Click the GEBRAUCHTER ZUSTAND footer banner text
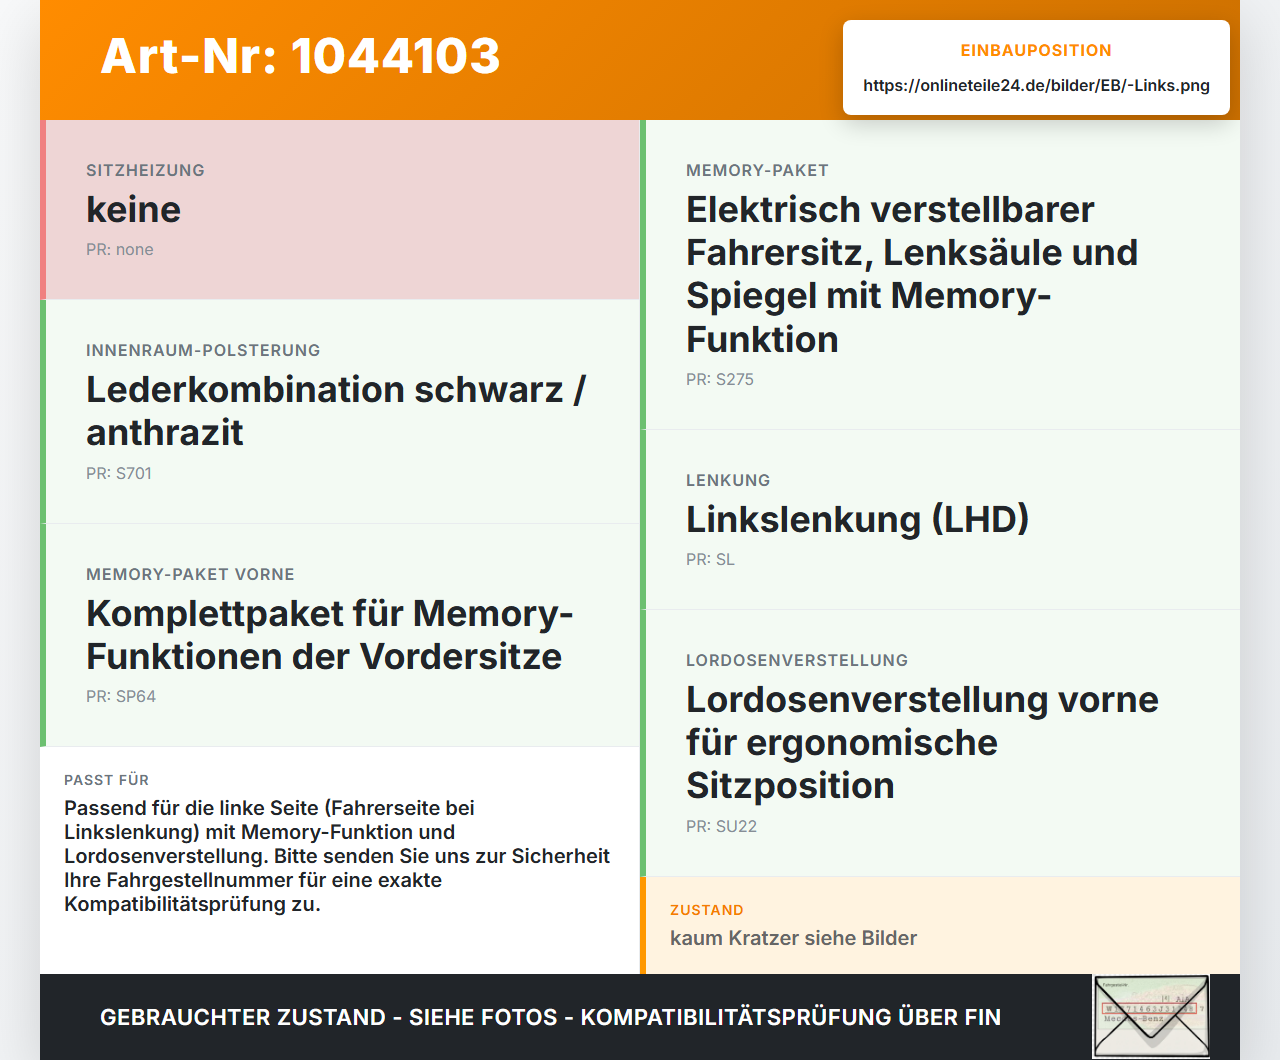This screenshot has height=1060, width=1280. pyautogui.click(x=550, y=1017)
